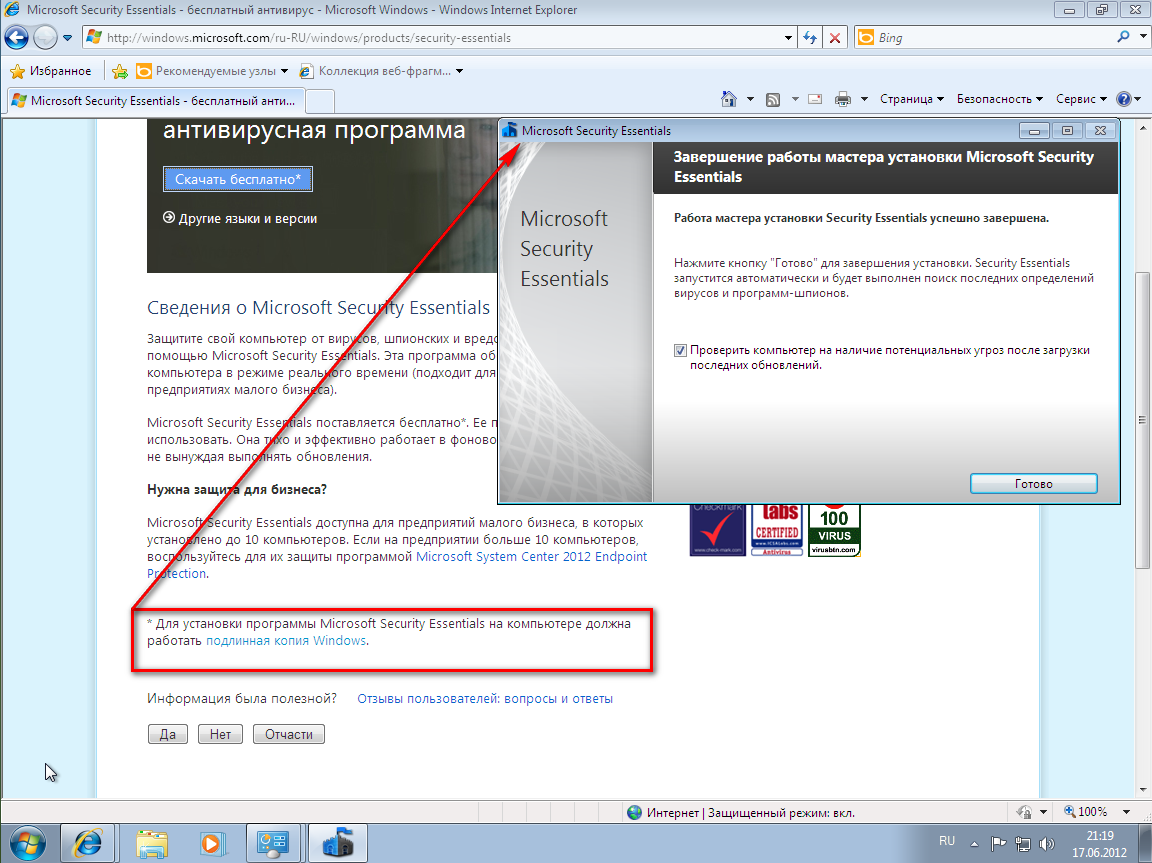
Task: Click the Да feedback button
Action: [168, 734]
